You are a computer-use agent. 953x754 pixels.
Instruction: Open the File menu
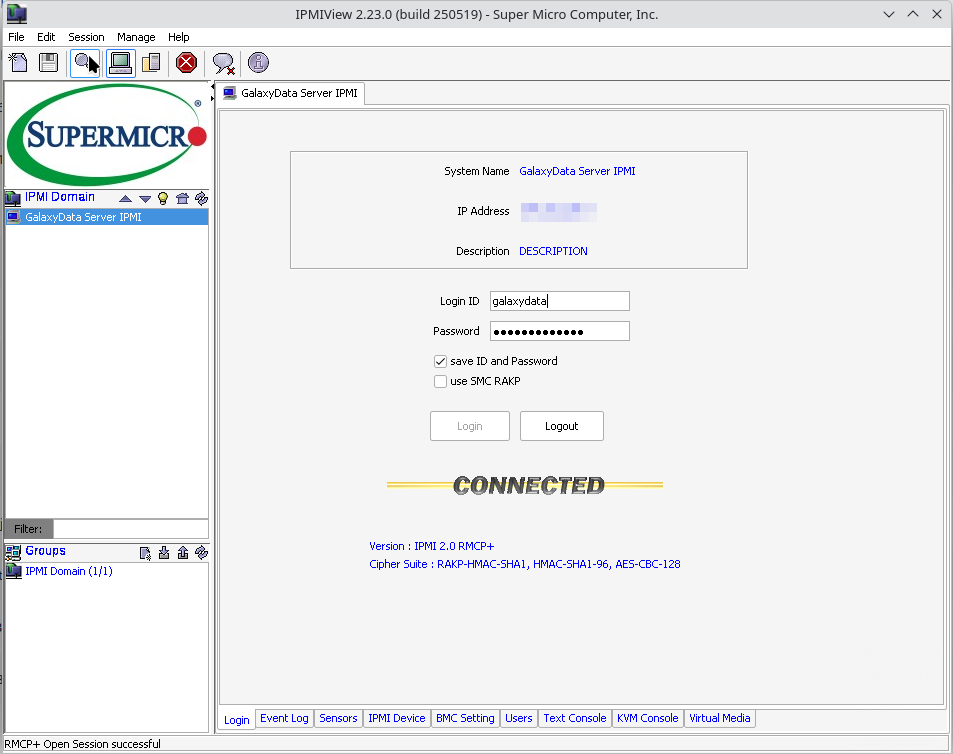pyautogui.click(x=16, y=37)
